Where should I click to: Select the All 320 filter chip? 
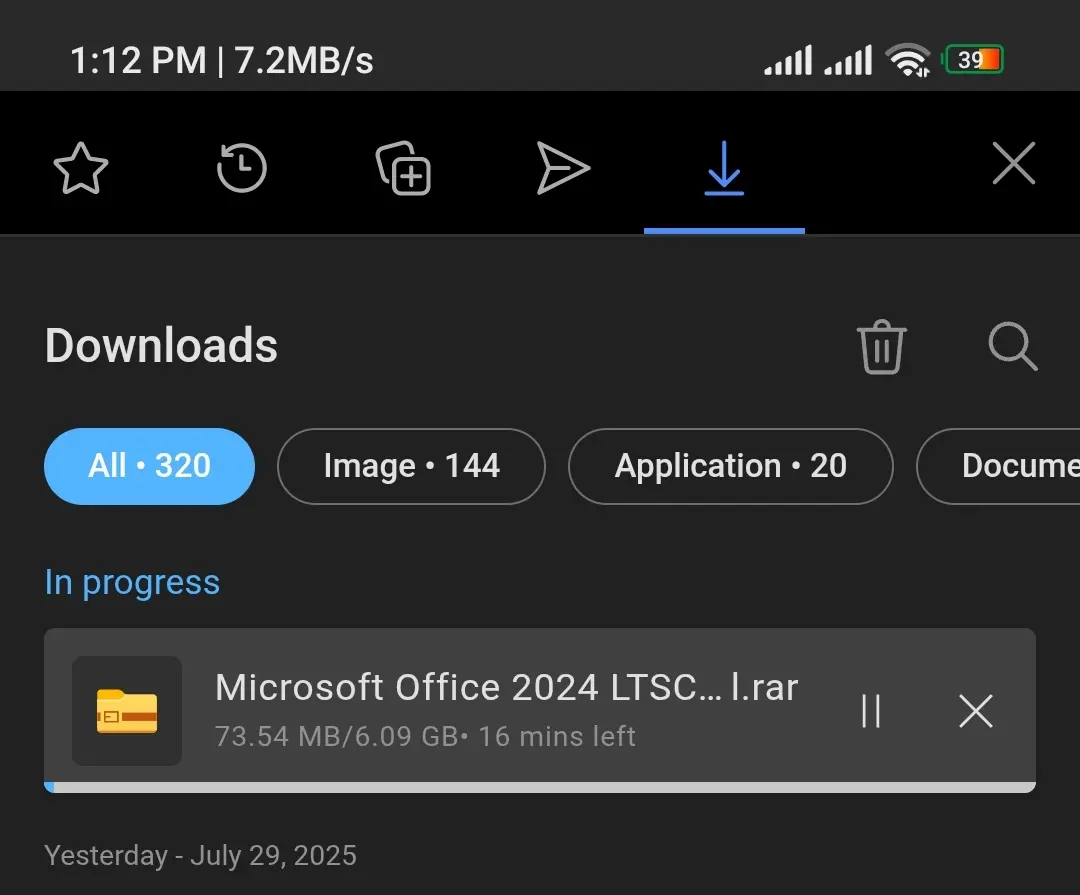pos(149,466)
